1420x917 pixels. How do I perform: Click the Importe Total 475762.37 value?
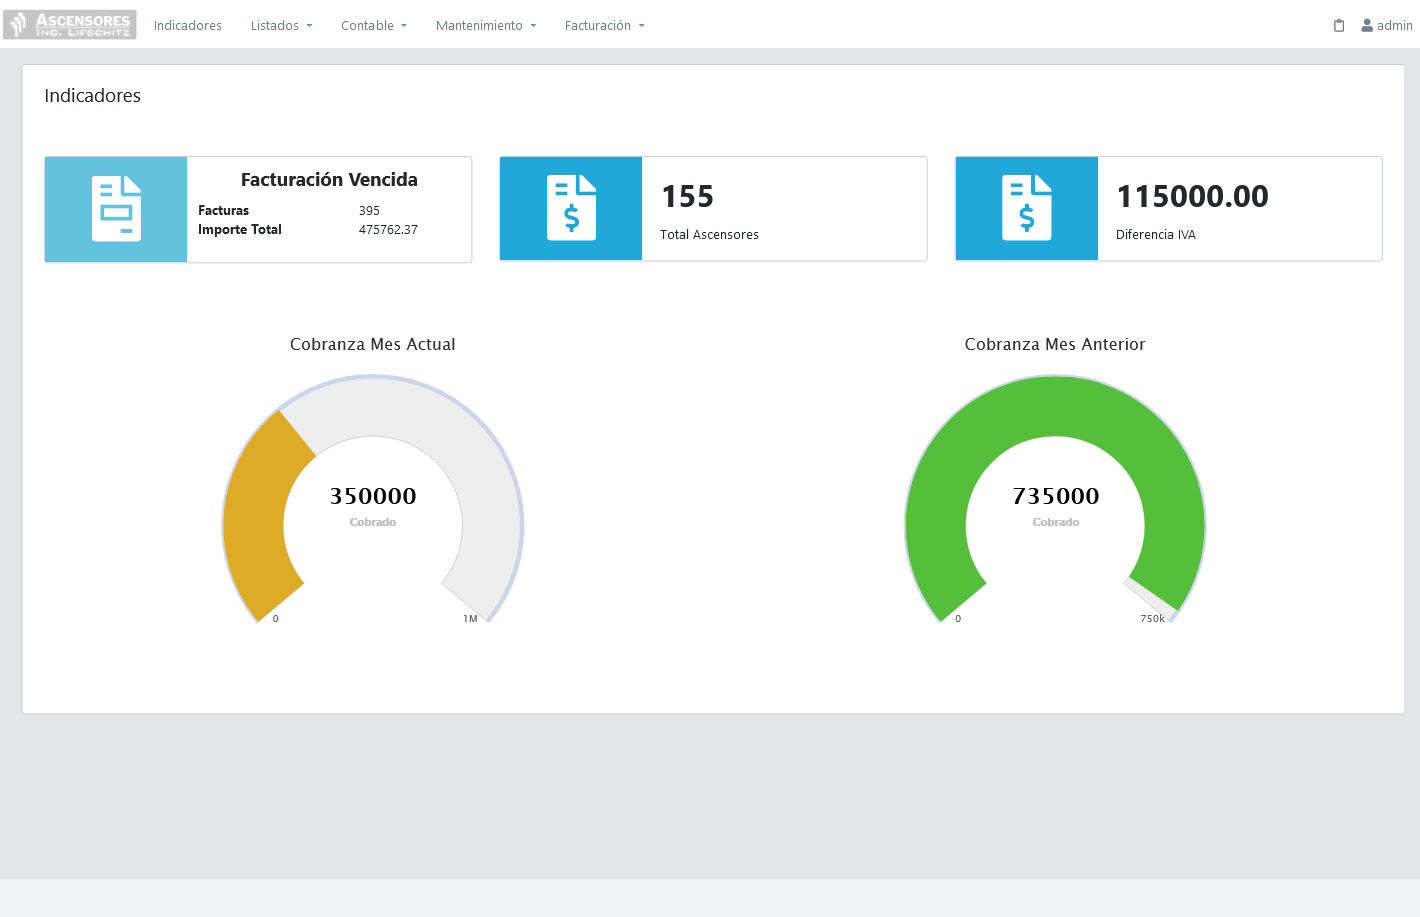tap(388, 230)
